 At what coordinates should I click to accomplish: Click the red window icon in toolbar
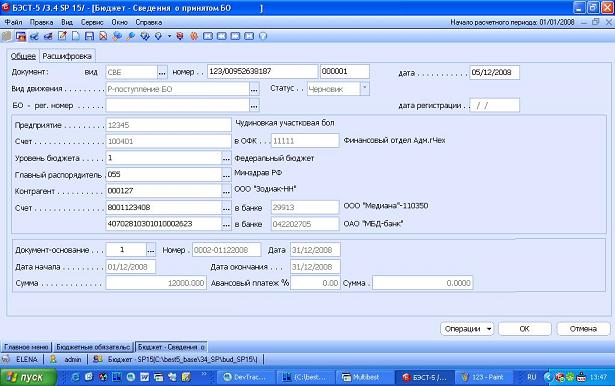coord(21,36)
